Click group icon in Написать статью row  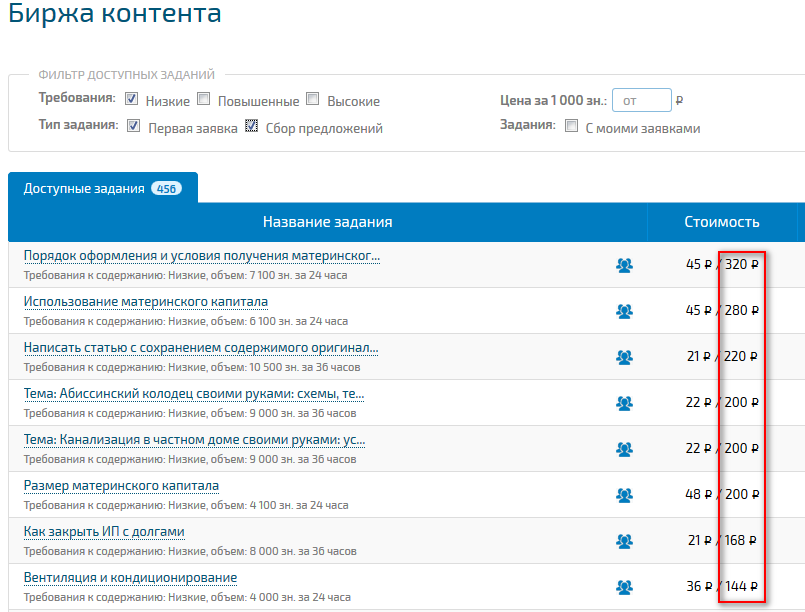(624, 357)
